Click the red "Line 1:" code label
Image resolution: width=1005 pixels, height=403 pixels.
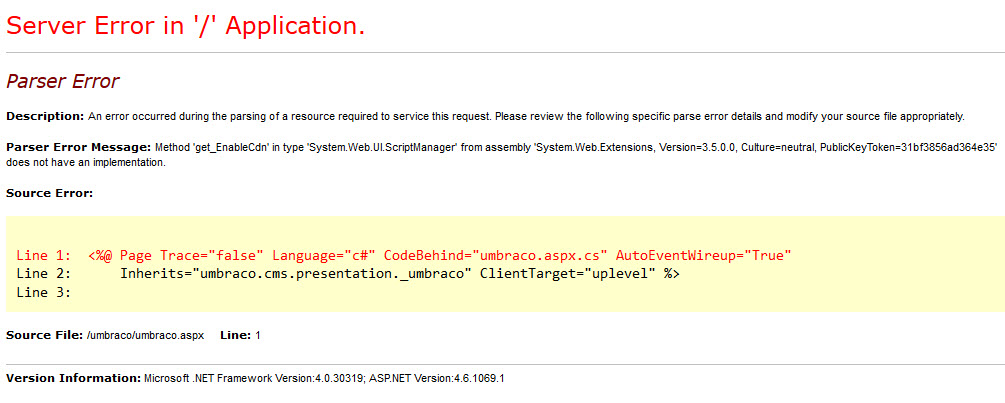44,256
